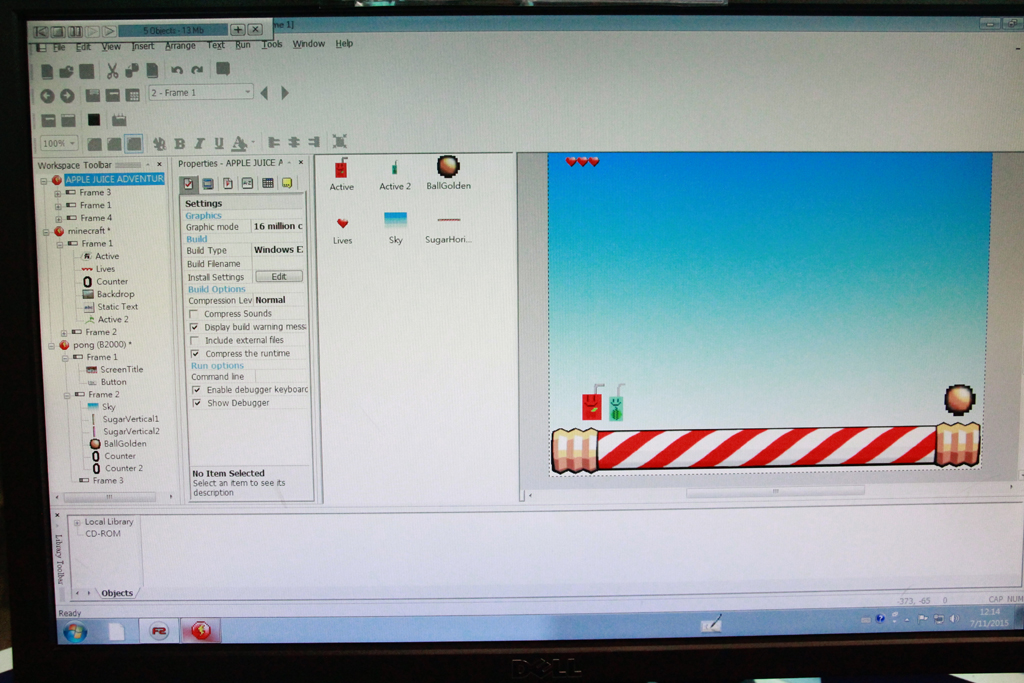Open the File menu
Screen dimensions: 1024x683
coord(59,48)
